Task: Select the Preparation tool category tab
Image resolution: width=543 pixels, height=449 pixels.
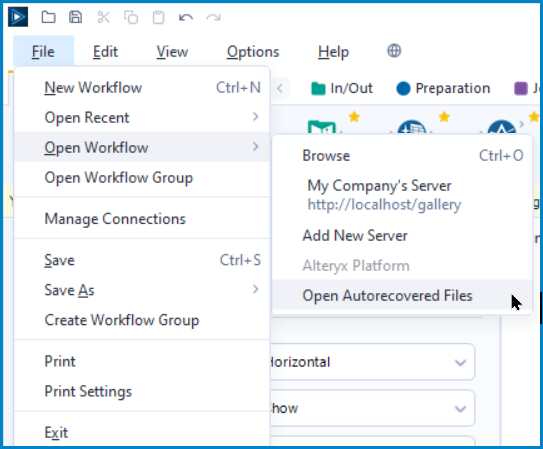Action: coord(443,88)
